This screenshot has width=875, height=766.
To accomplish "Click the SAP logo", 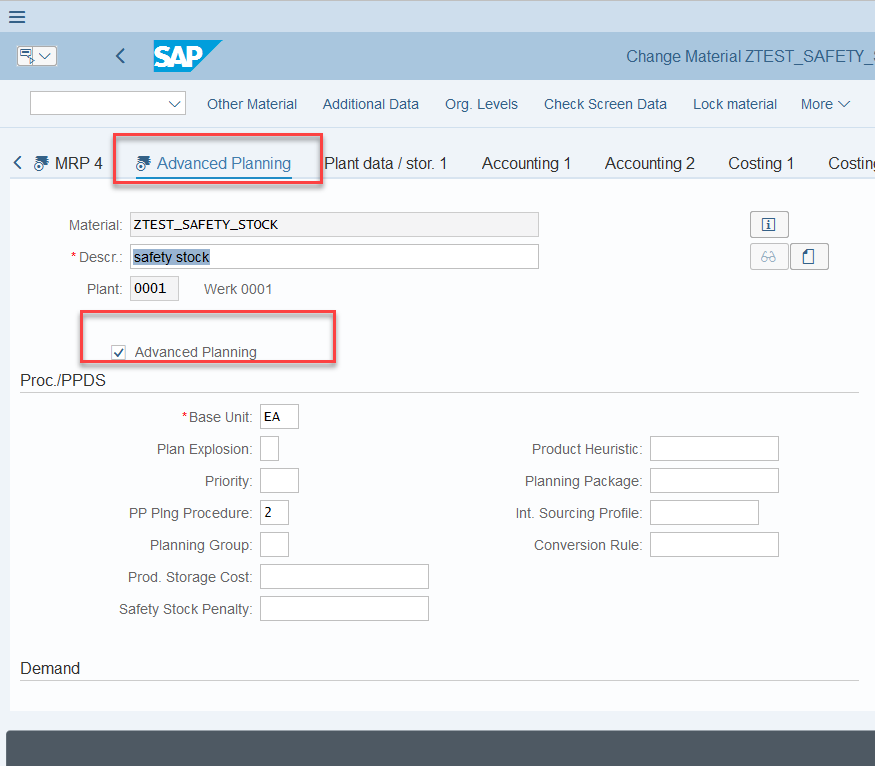I will pyautogui.click(x=188, y=56).
